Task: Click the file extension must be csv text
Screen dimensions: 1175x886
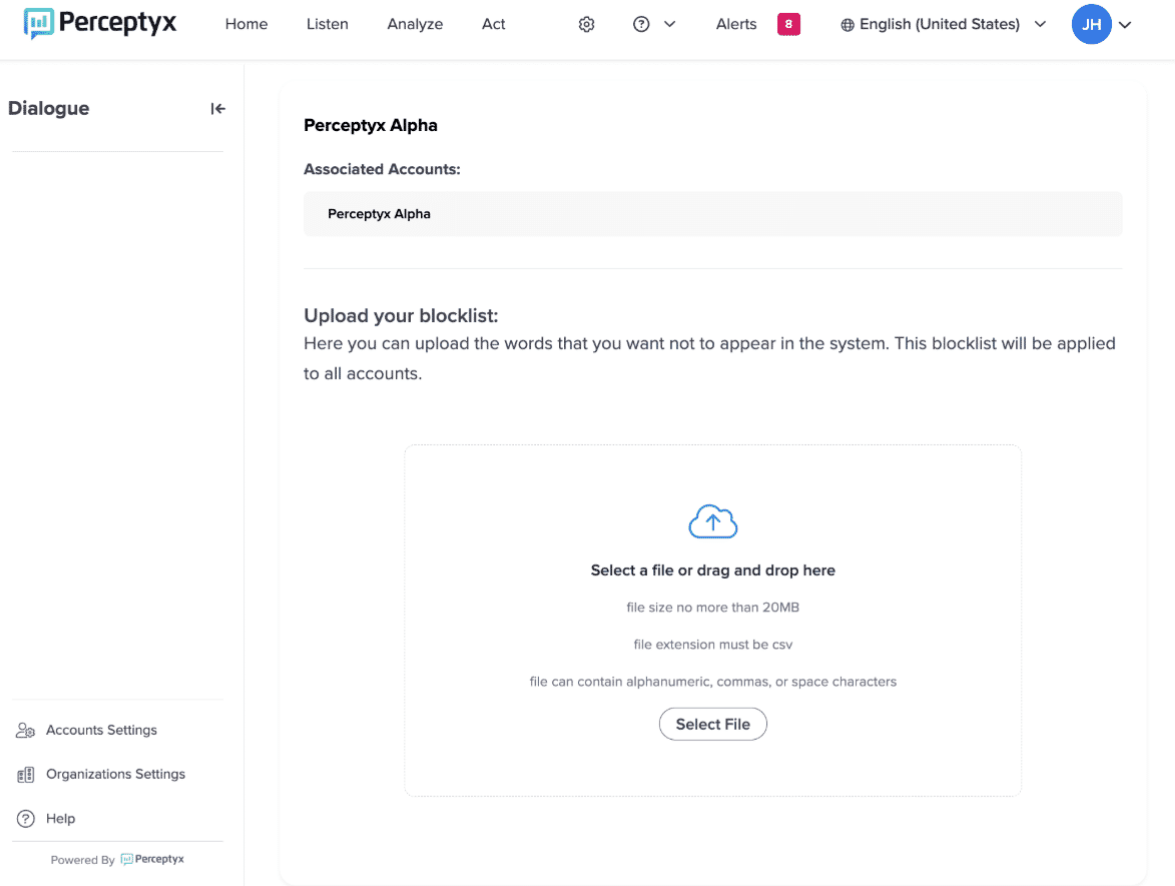Action: [713, 645]
